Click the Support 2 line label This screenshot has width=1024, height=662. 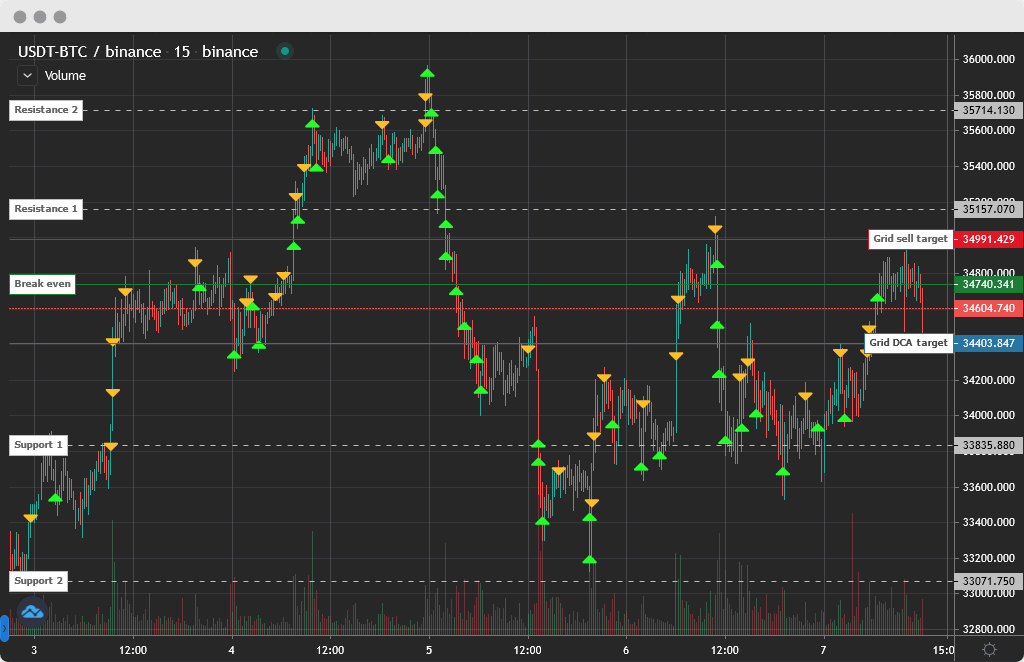(39, 581)
